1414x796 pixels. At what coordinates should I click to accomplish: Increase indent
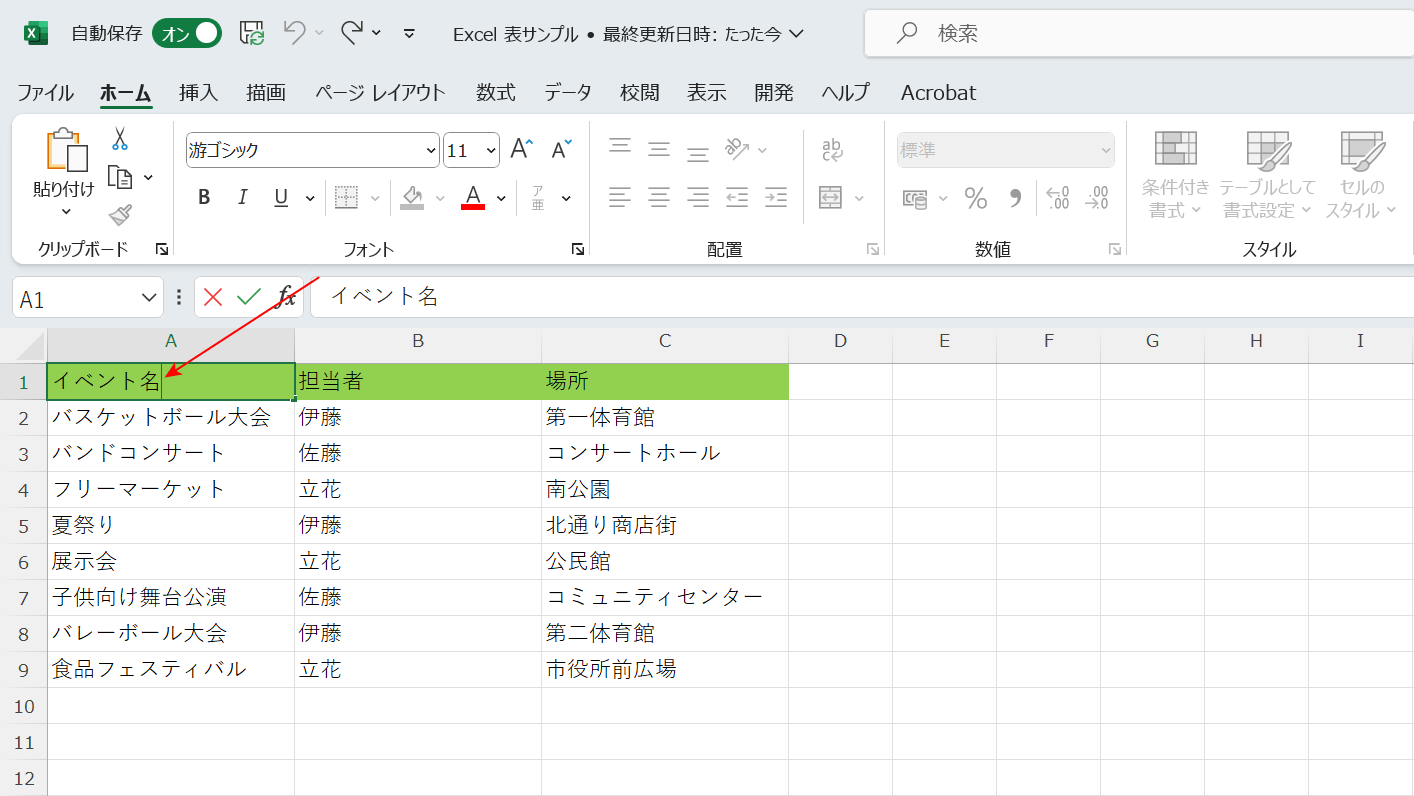775,197
